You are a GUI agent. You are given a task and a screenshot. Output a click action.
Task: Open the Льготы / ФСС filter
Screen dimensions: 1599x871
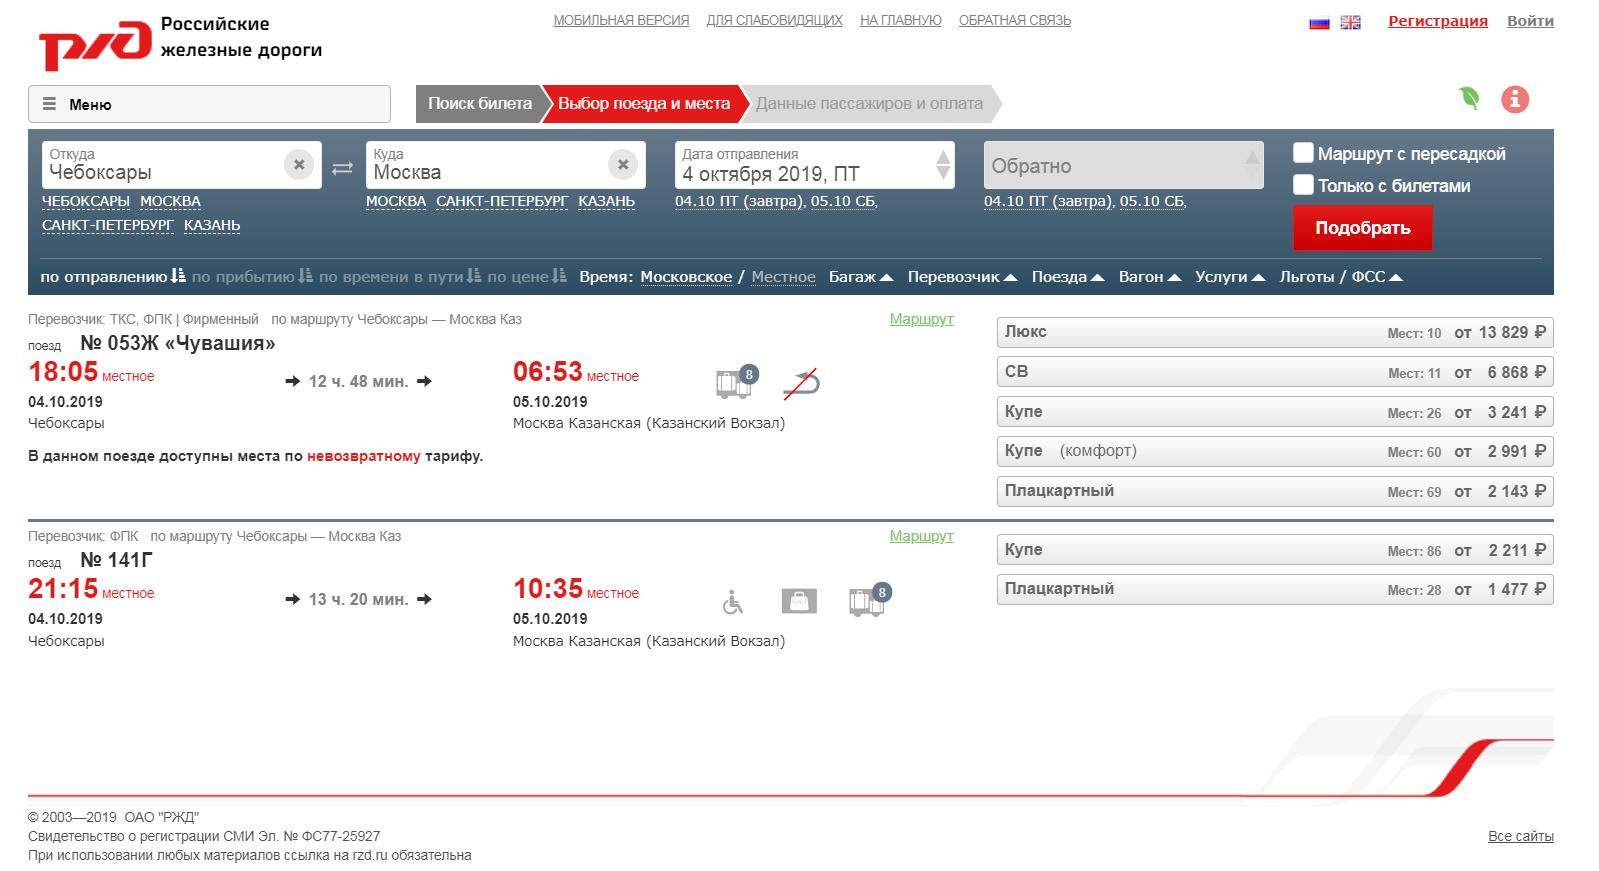[x=1341, y=277]
